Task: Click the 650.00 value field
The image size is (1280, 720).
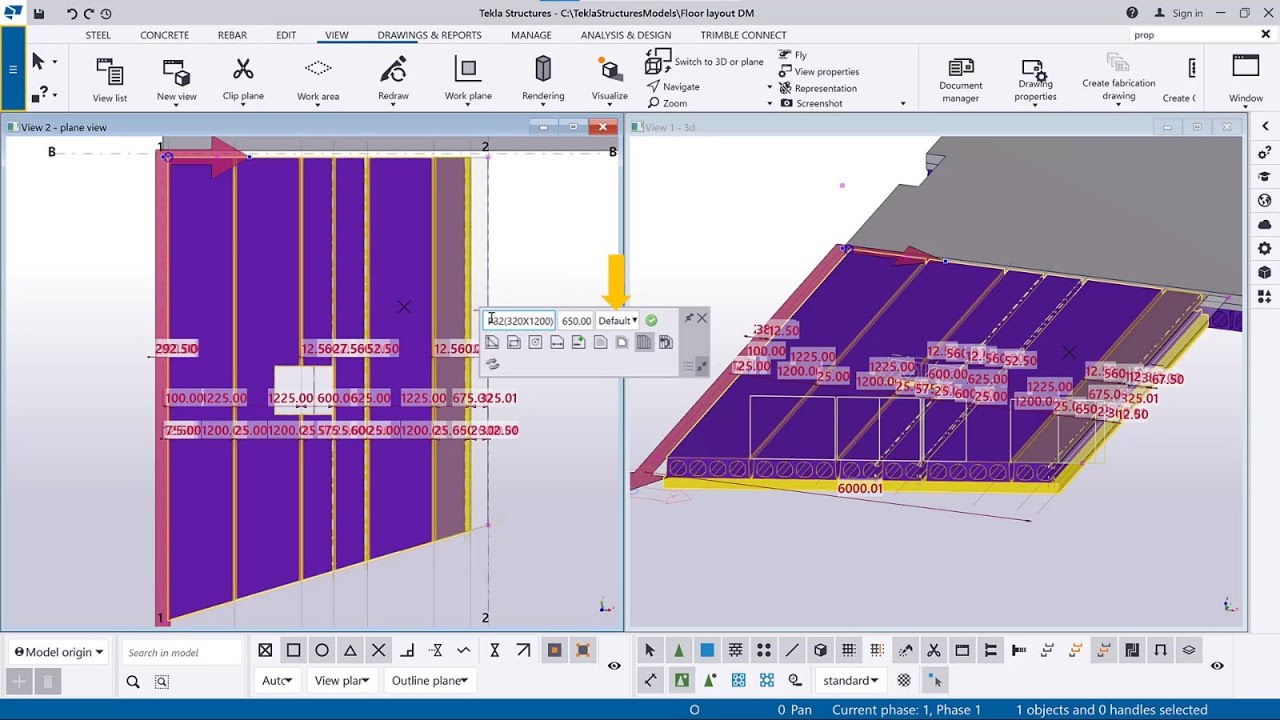Action: click(576, 321)
